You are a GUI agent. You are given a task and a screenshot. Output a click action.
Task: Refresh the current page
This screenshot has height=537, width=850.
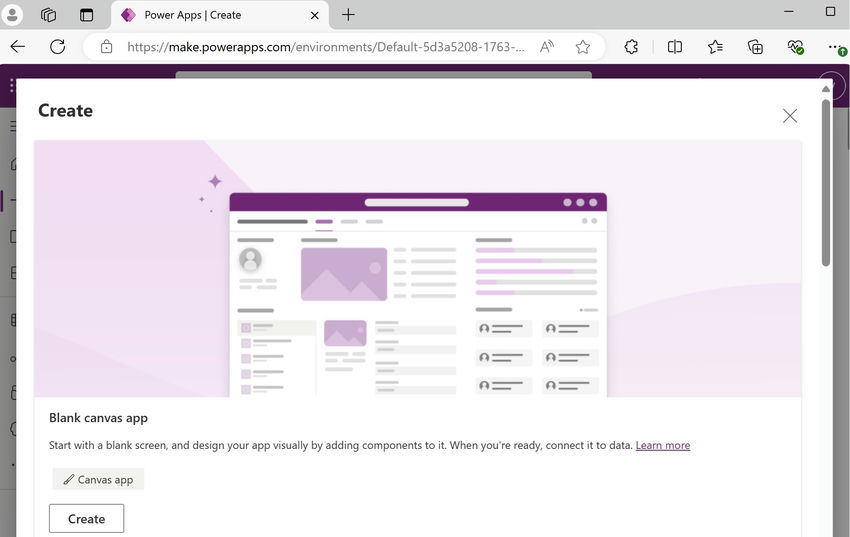(57, 47)
